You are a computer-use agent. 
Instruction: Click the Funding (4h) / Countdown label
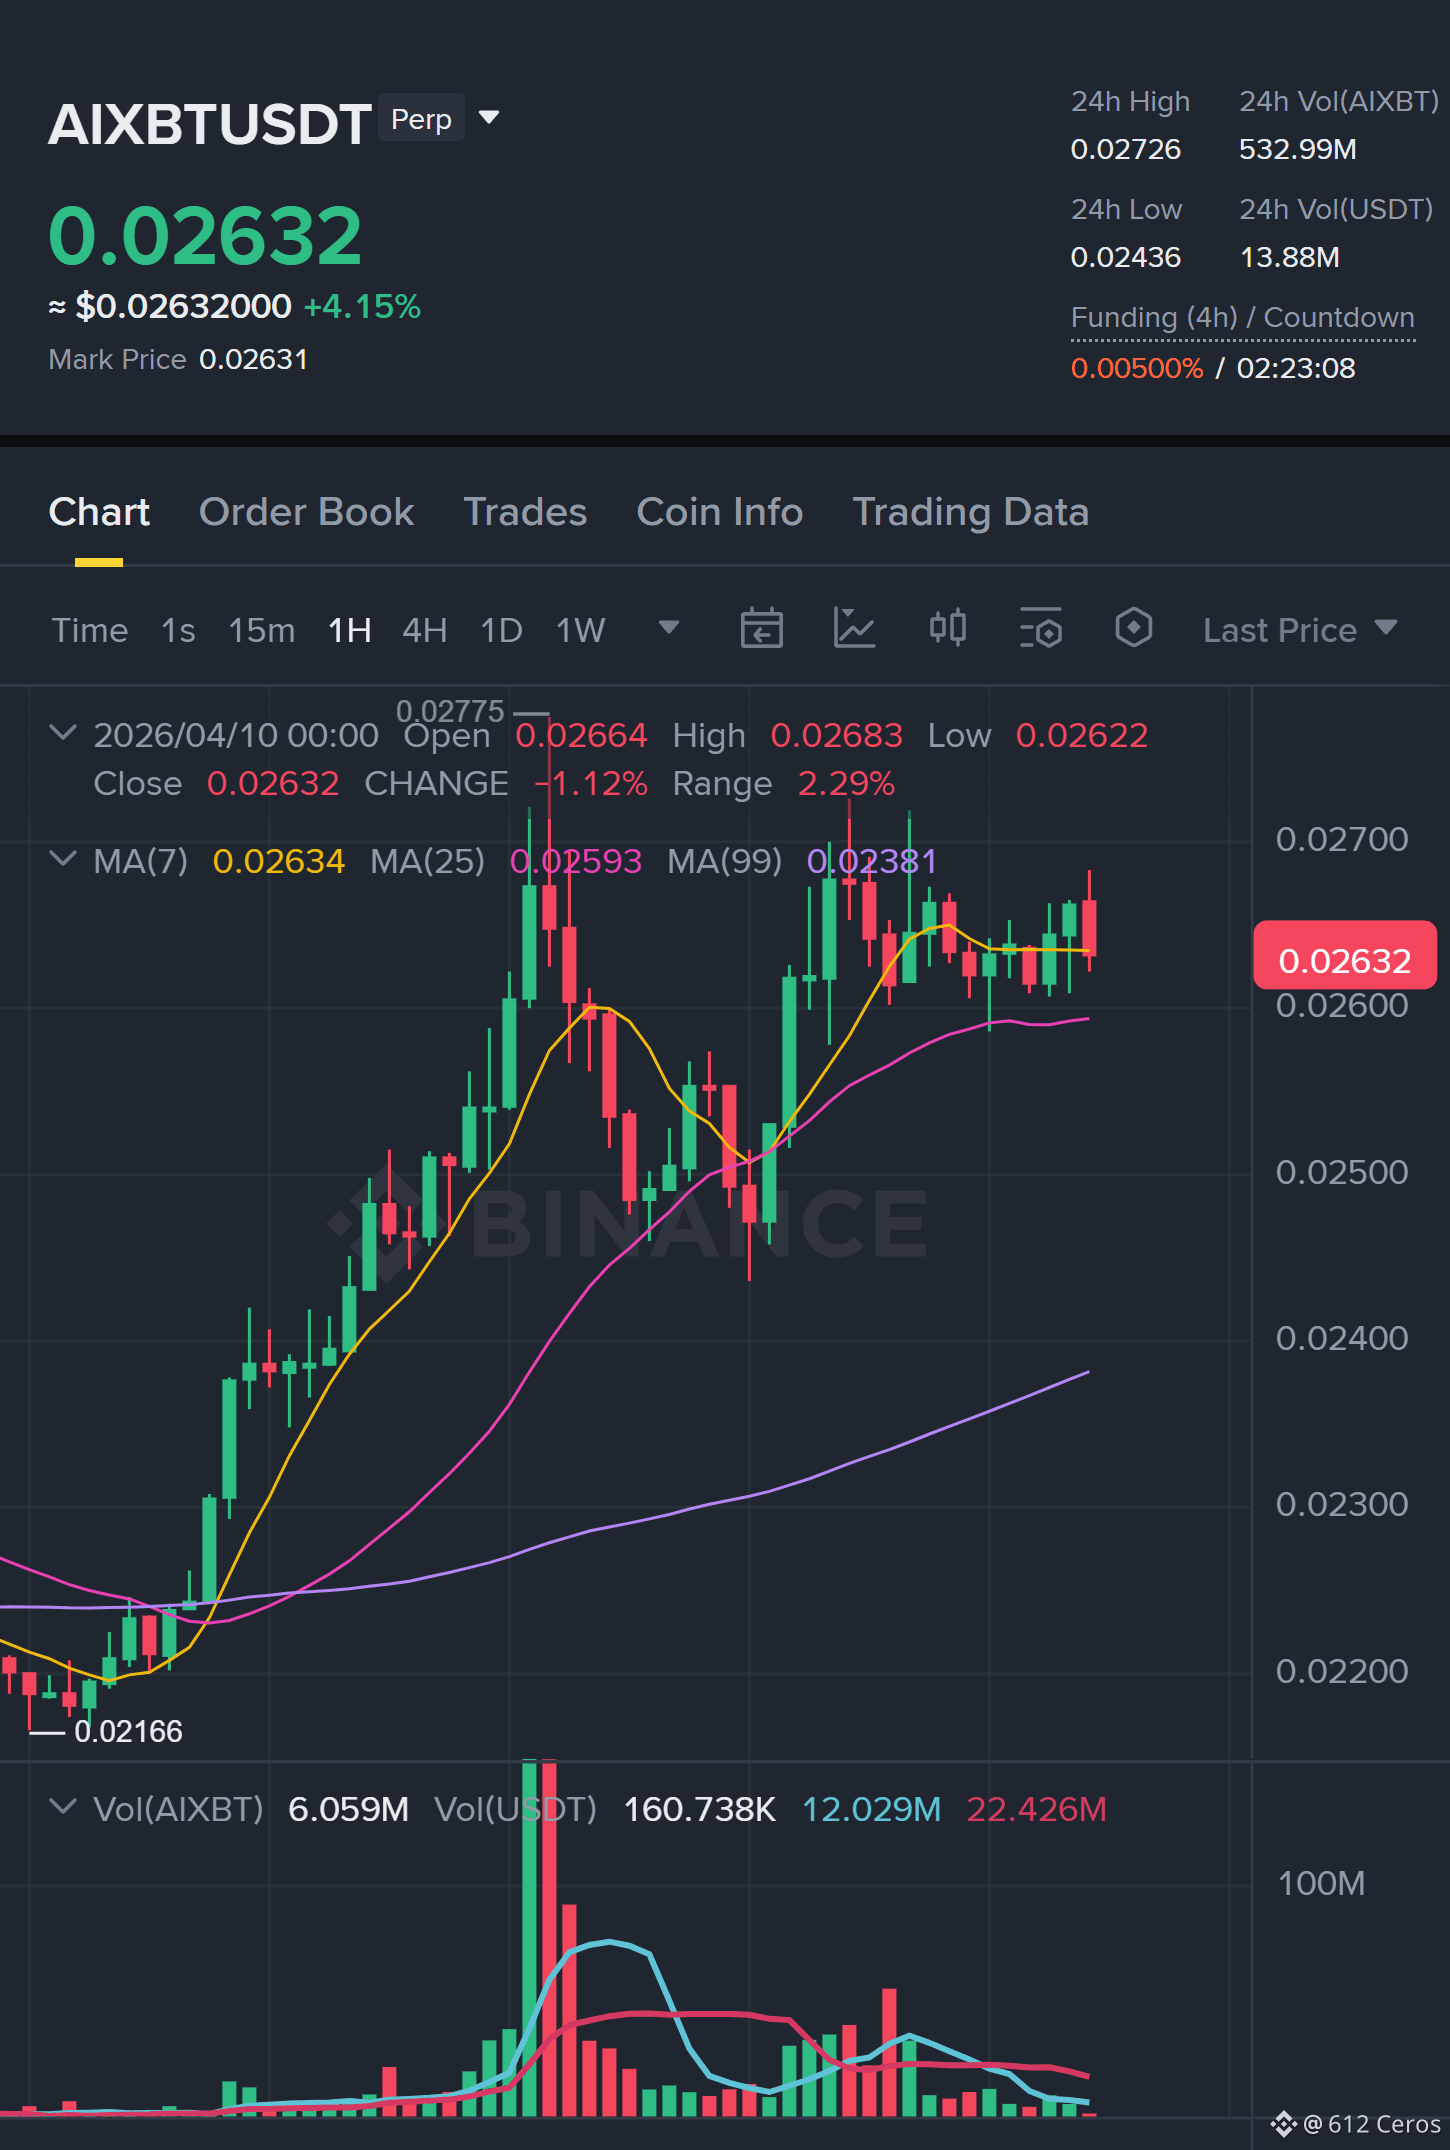[1242, 318]
